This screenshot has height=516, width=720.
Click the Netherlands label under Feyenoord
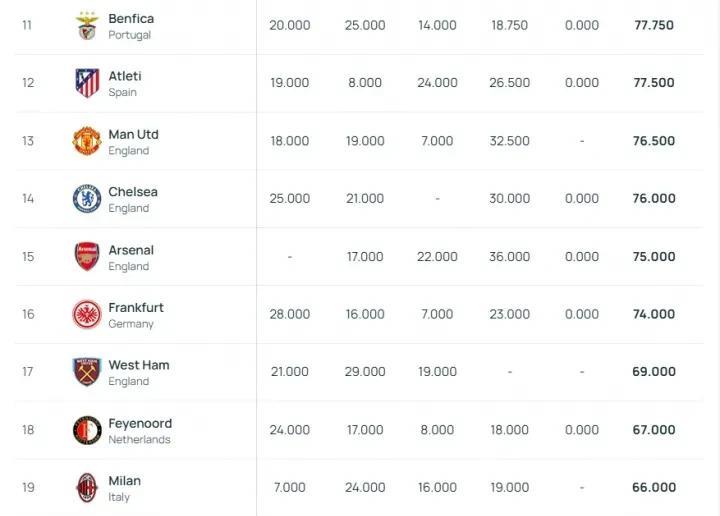point(139,439)
